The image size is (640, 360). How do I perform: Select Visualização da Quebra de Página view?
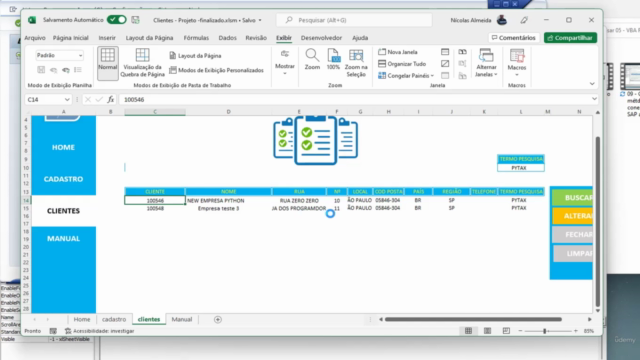point(142,63)
